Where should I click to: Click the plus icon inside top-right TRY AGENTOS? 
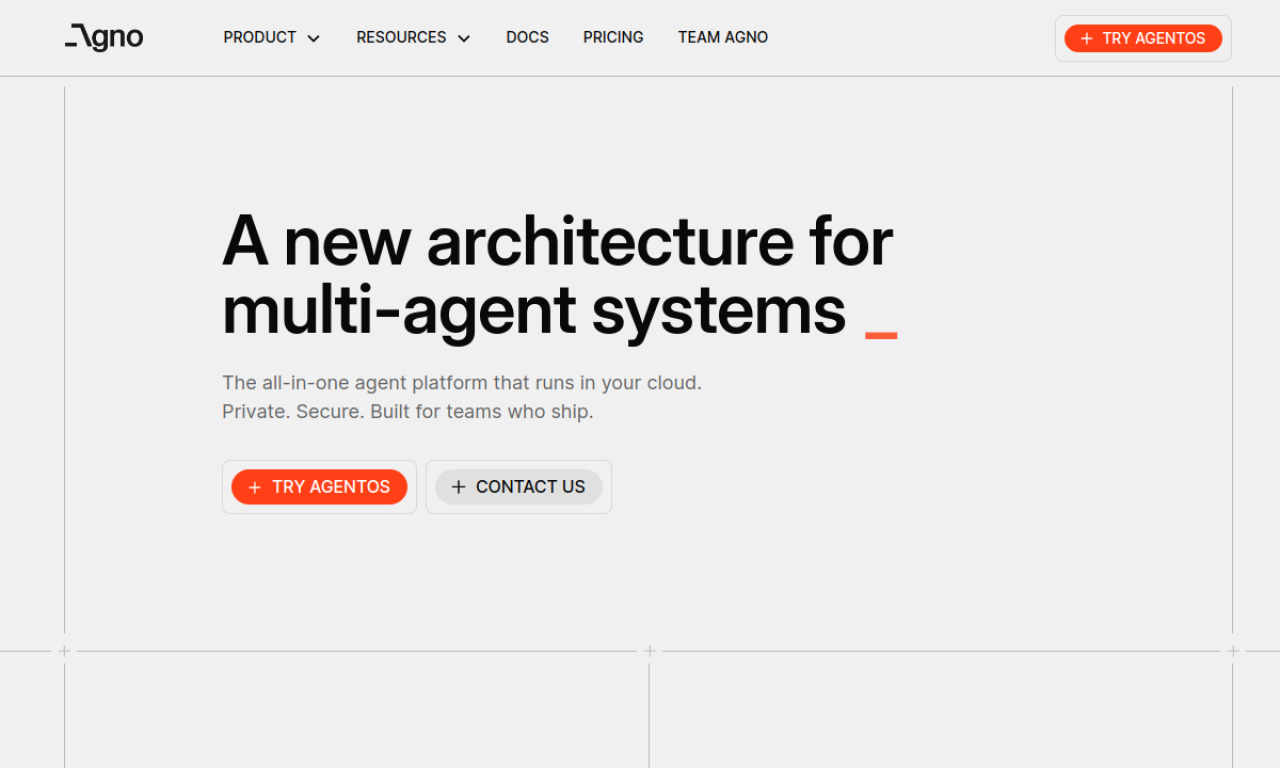1085,38
